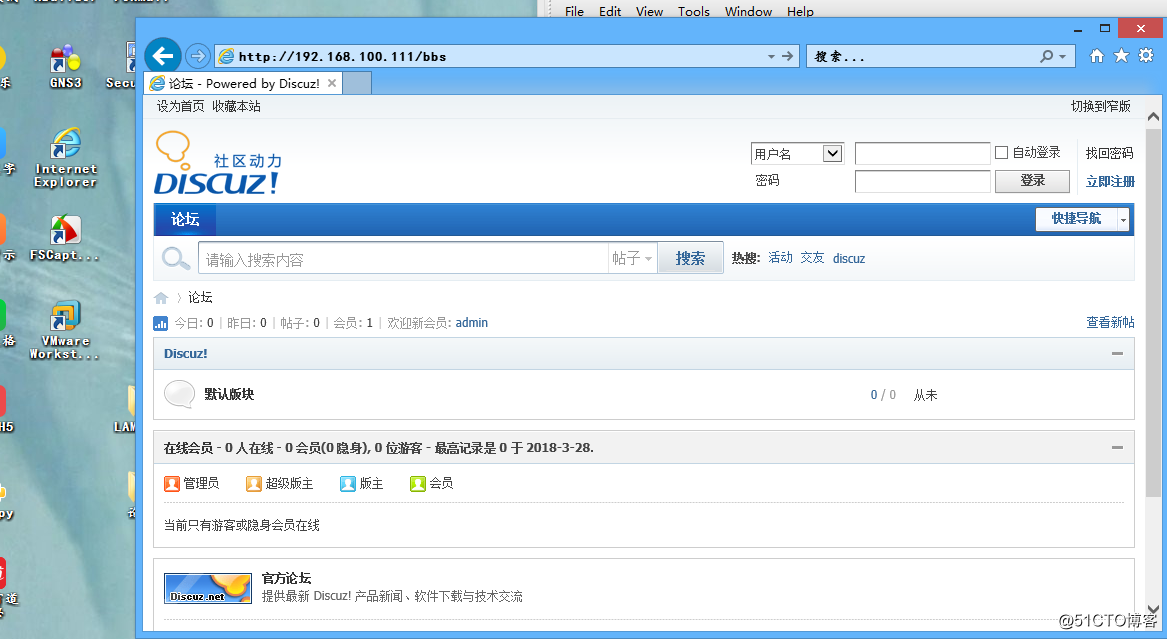Click the 默认版块 speech bubble icon
The height and width of the screenshot is (639, 1167).
[179, 394]
